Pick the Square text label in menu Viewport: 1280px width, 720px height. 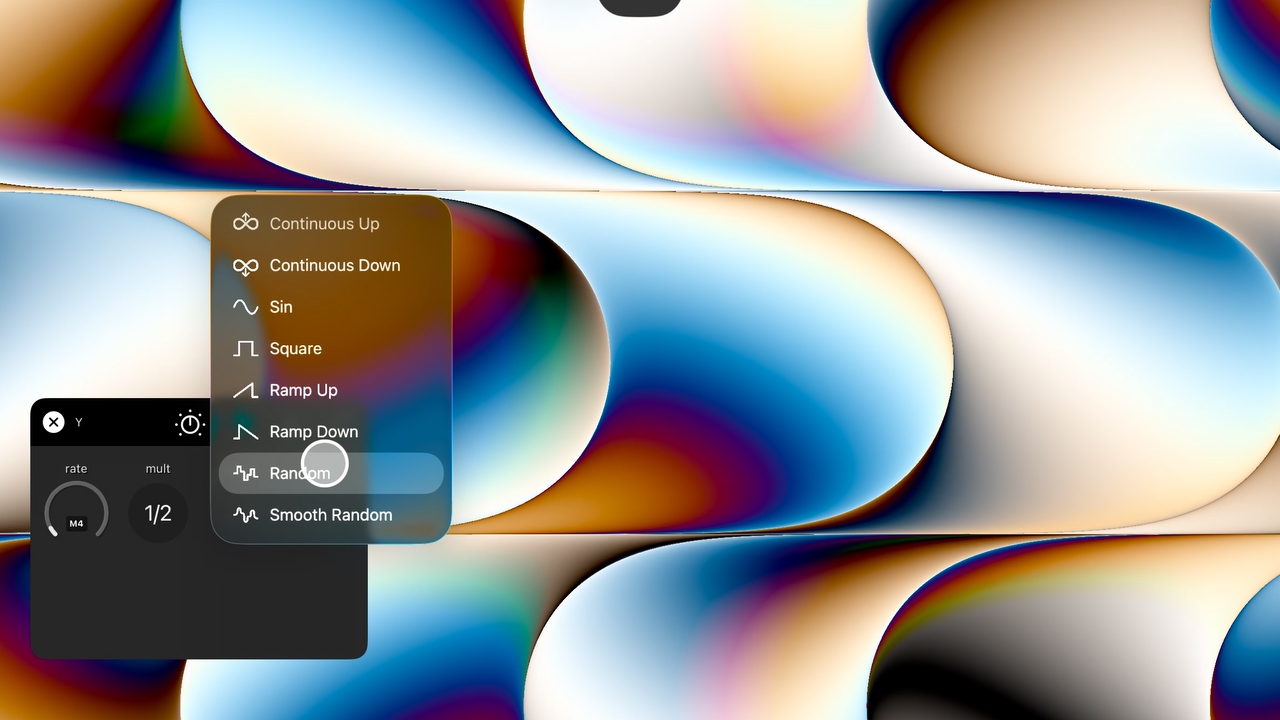[295, 349]
